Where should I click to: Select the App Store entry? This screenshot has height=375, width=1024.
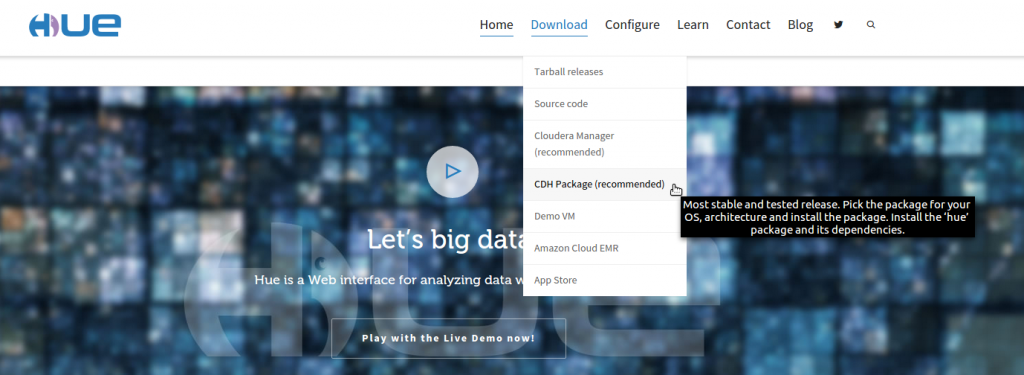605,280
